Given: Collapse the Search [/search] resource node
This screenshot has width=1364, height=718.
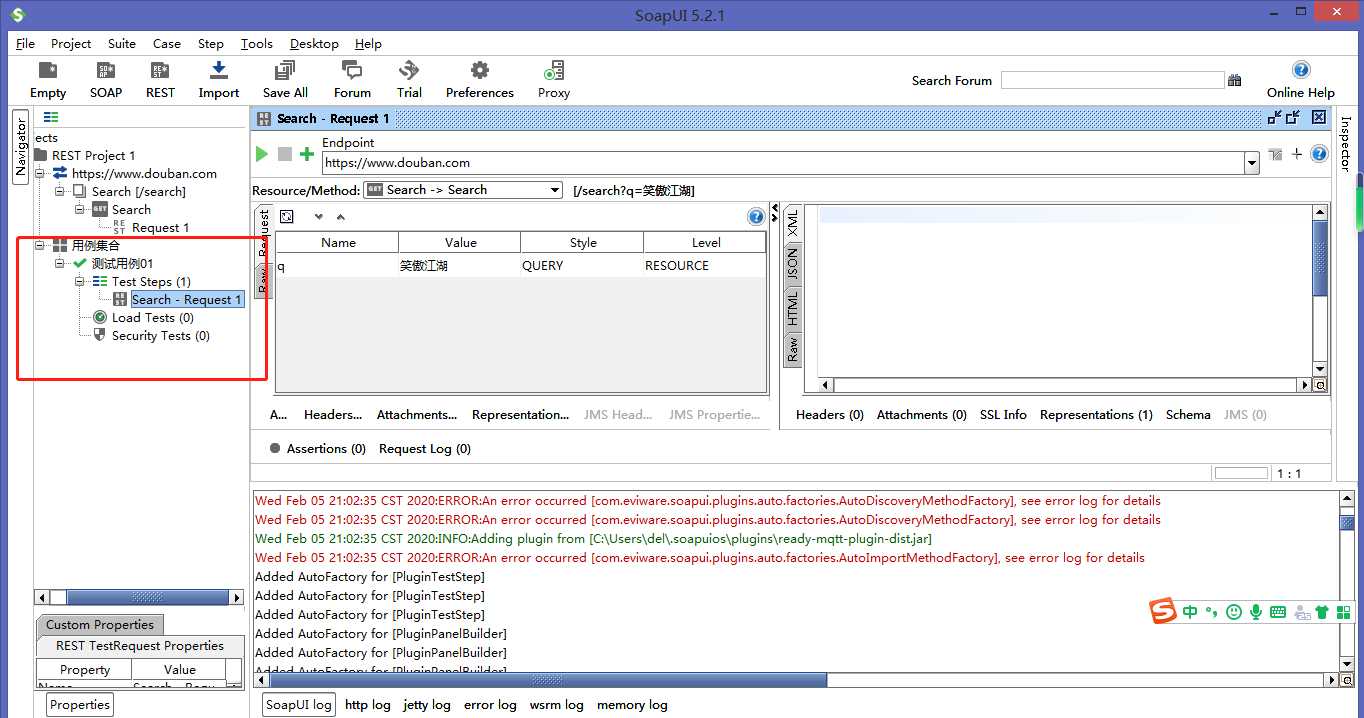Looking at the screenshot, I should (60, 191).
